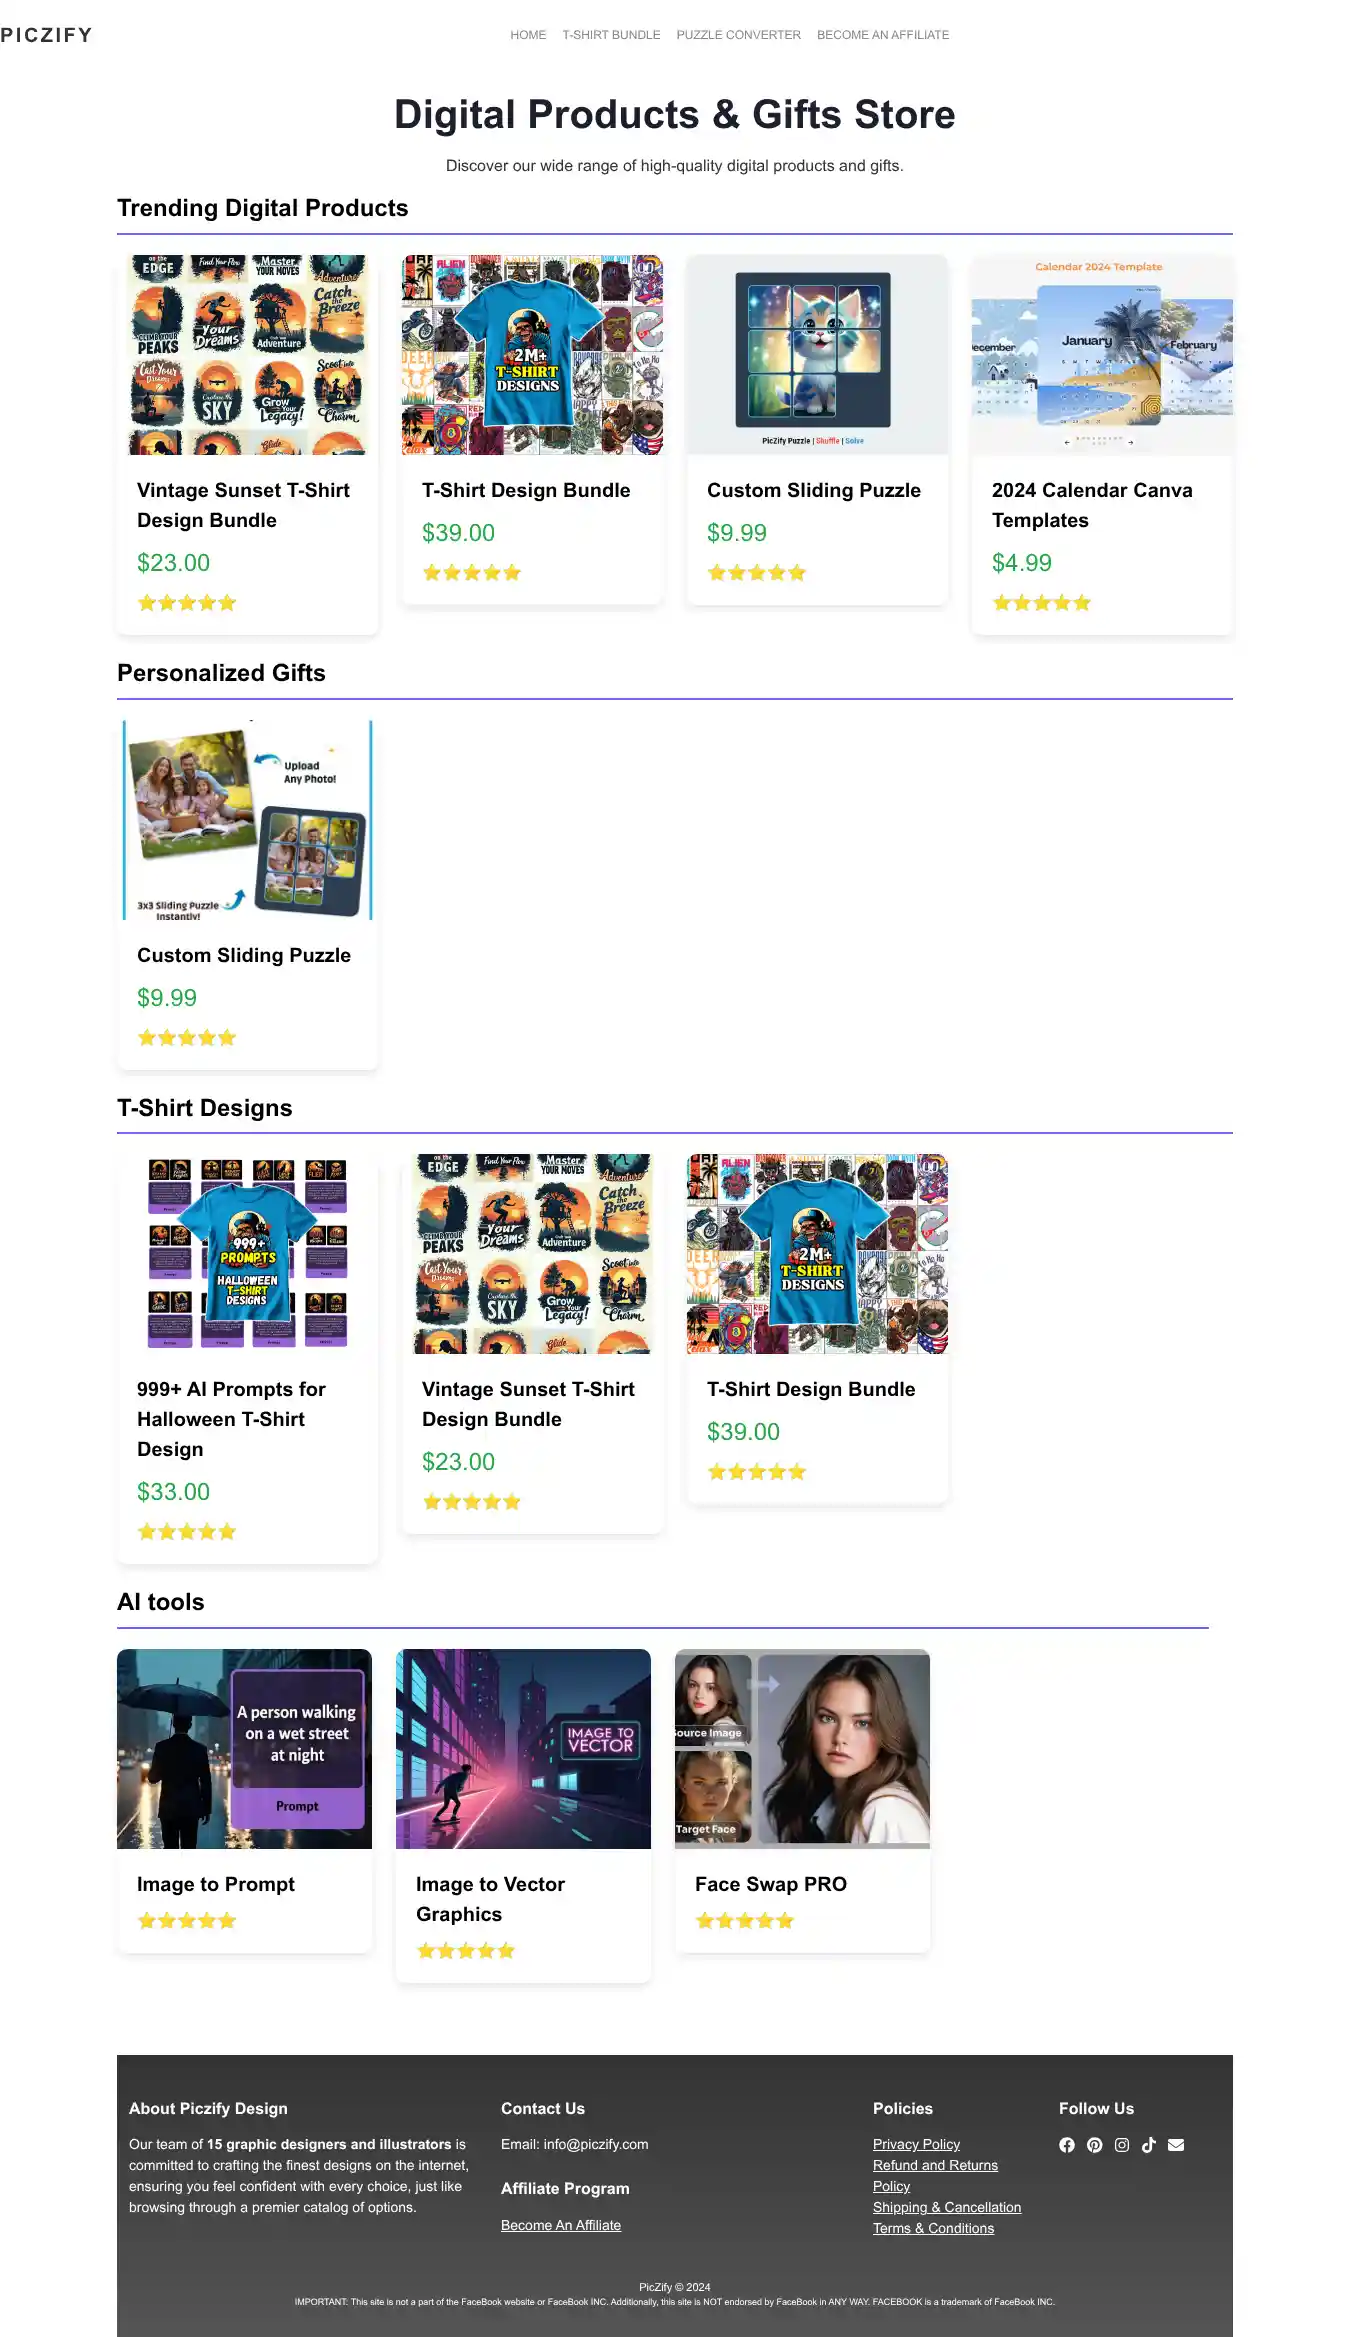
Task: Open the Instagram icon in the footer
Action: point(1122,2145)
